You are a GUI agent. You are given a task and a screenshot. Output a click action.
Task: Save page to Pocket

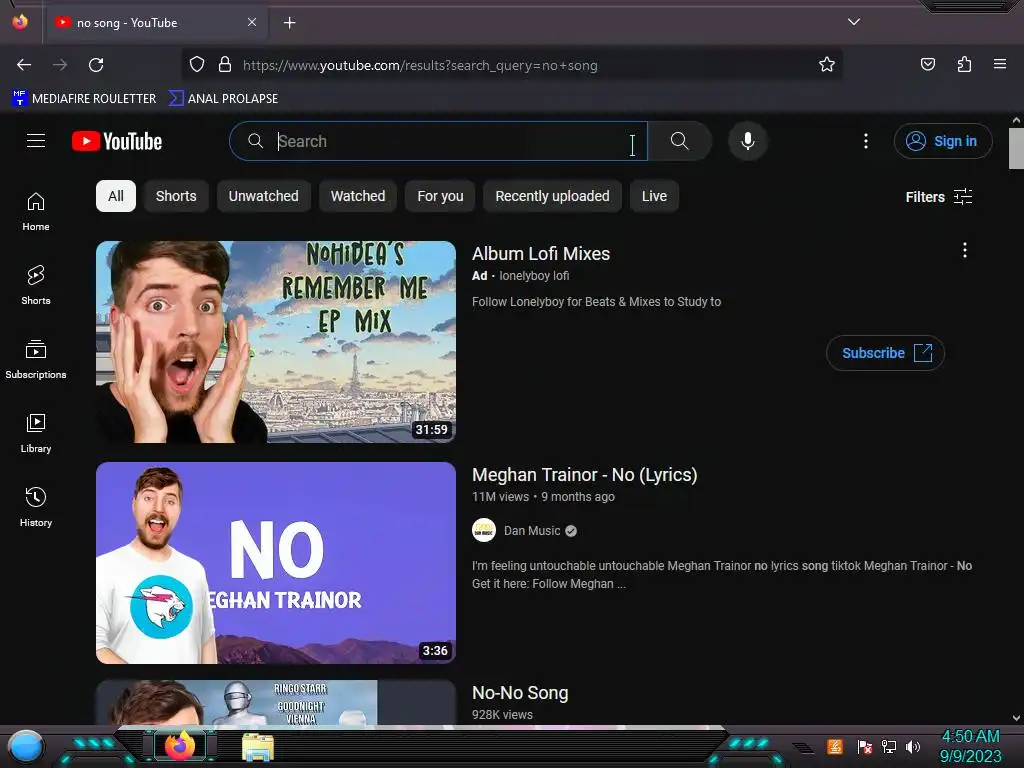tap(928, 65)
